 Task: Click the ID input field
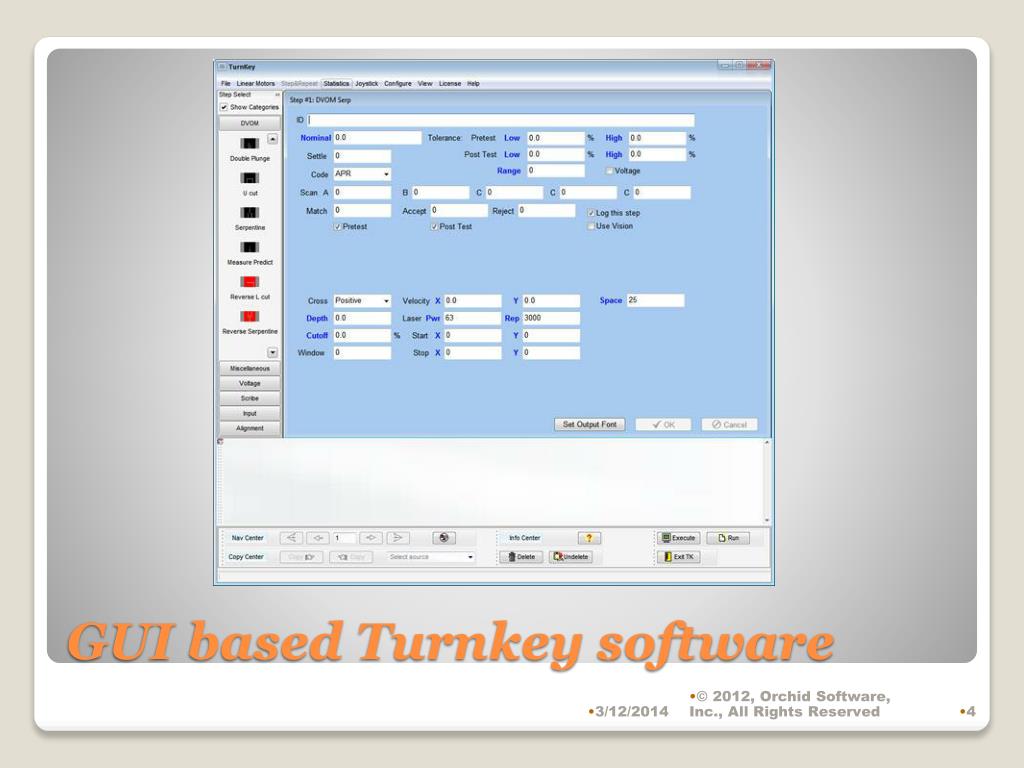click(x=501, y=120)
